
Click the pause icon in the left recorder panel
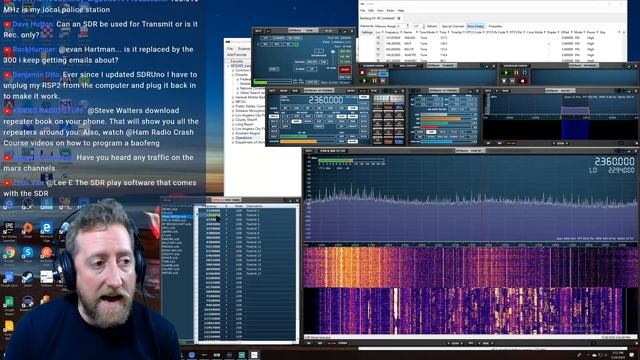pos(374,81)
